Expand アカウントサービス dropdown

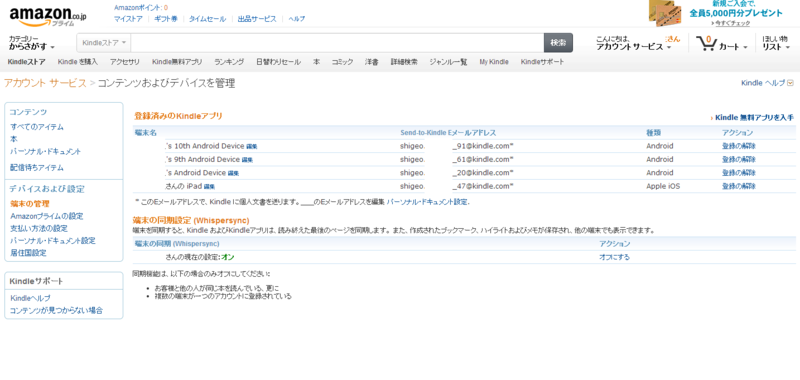point(634,43)
